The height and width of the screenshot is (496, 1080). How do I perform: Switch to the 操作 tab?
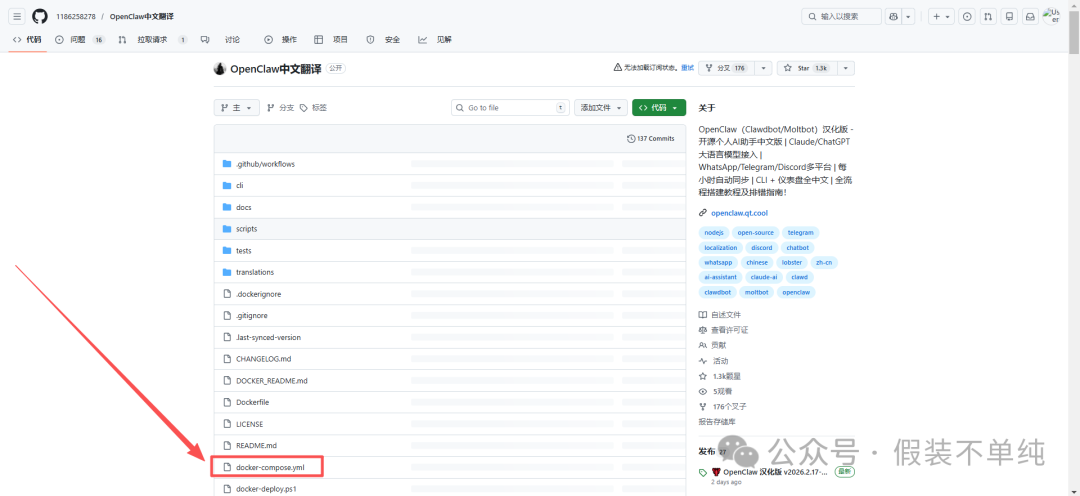[281, 40]
